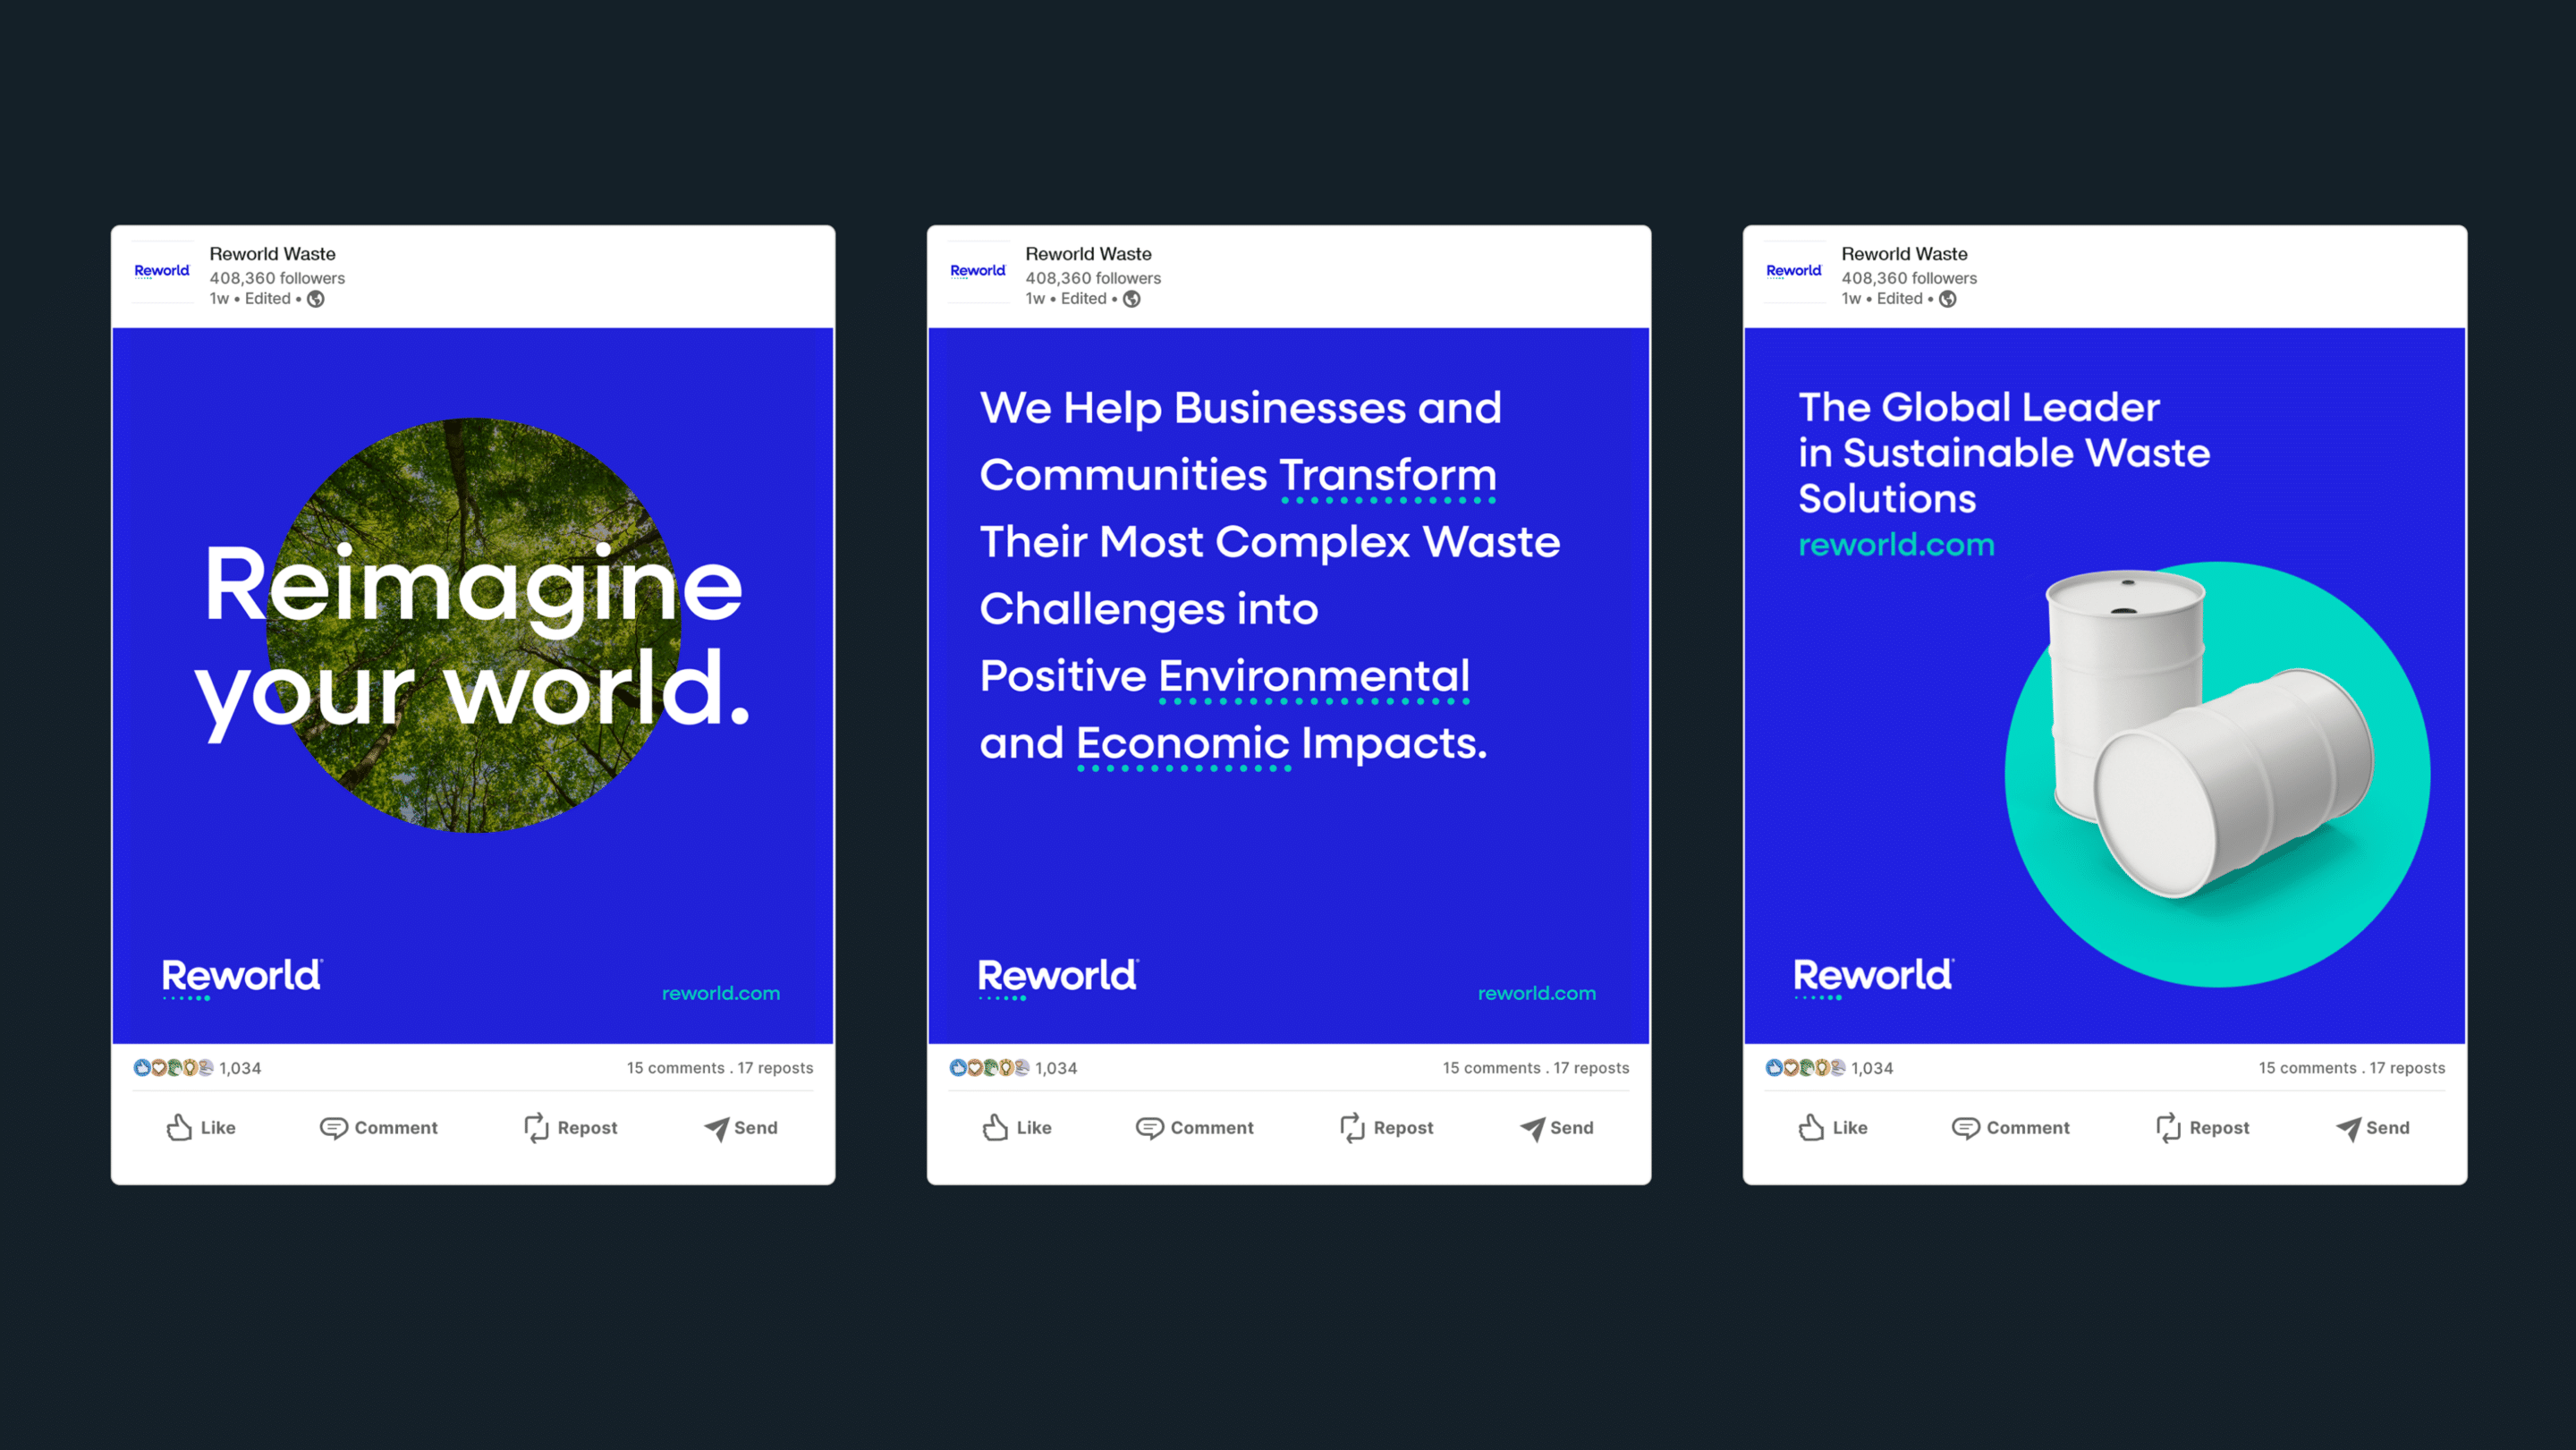This screenshot has width=2576, height=1450.
Task: Click reworld.com link in We Help Businesses image
Action: click(1537, 993)
